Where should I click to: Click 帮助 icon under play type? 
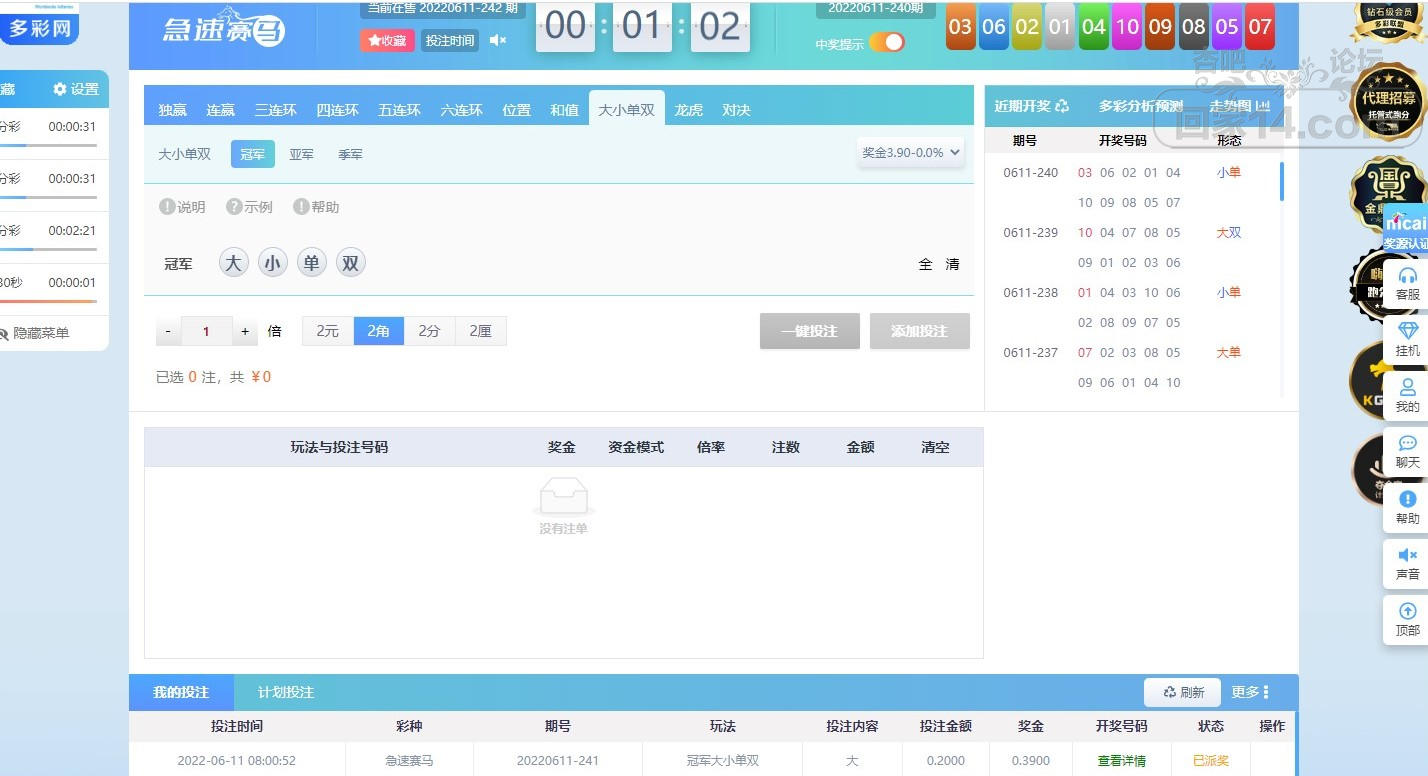click(316, 207)
